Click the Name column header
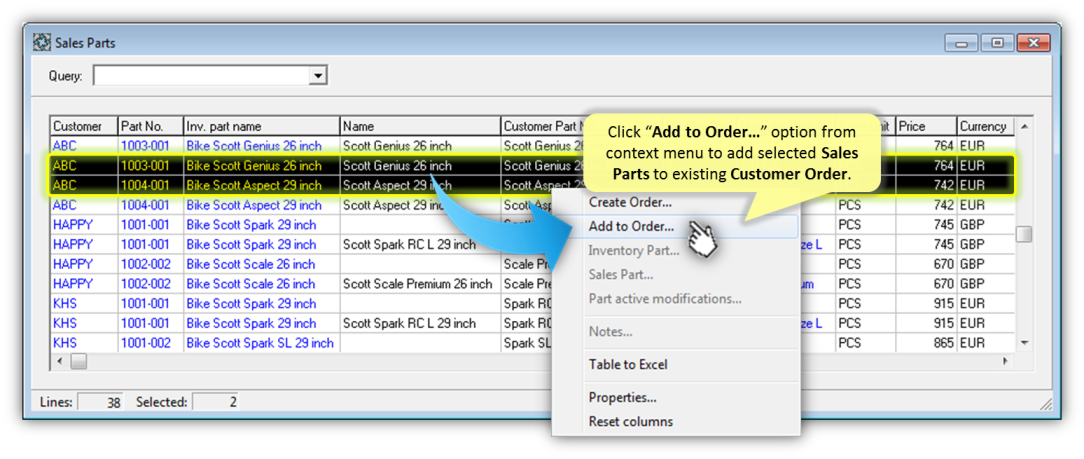1084x459 pixels. coord(420,127)
